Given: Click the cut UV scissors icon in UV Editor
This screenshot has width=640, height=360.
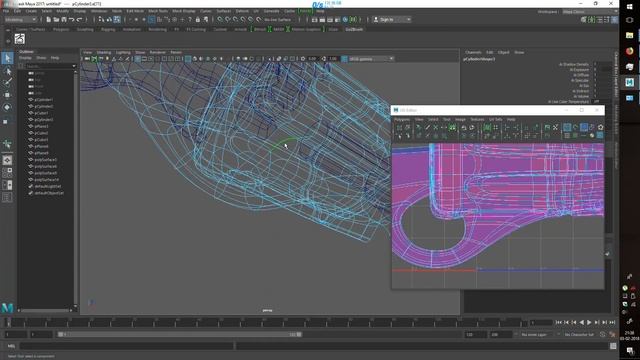Looking at the screenshot, I should (x=436, y=127).
